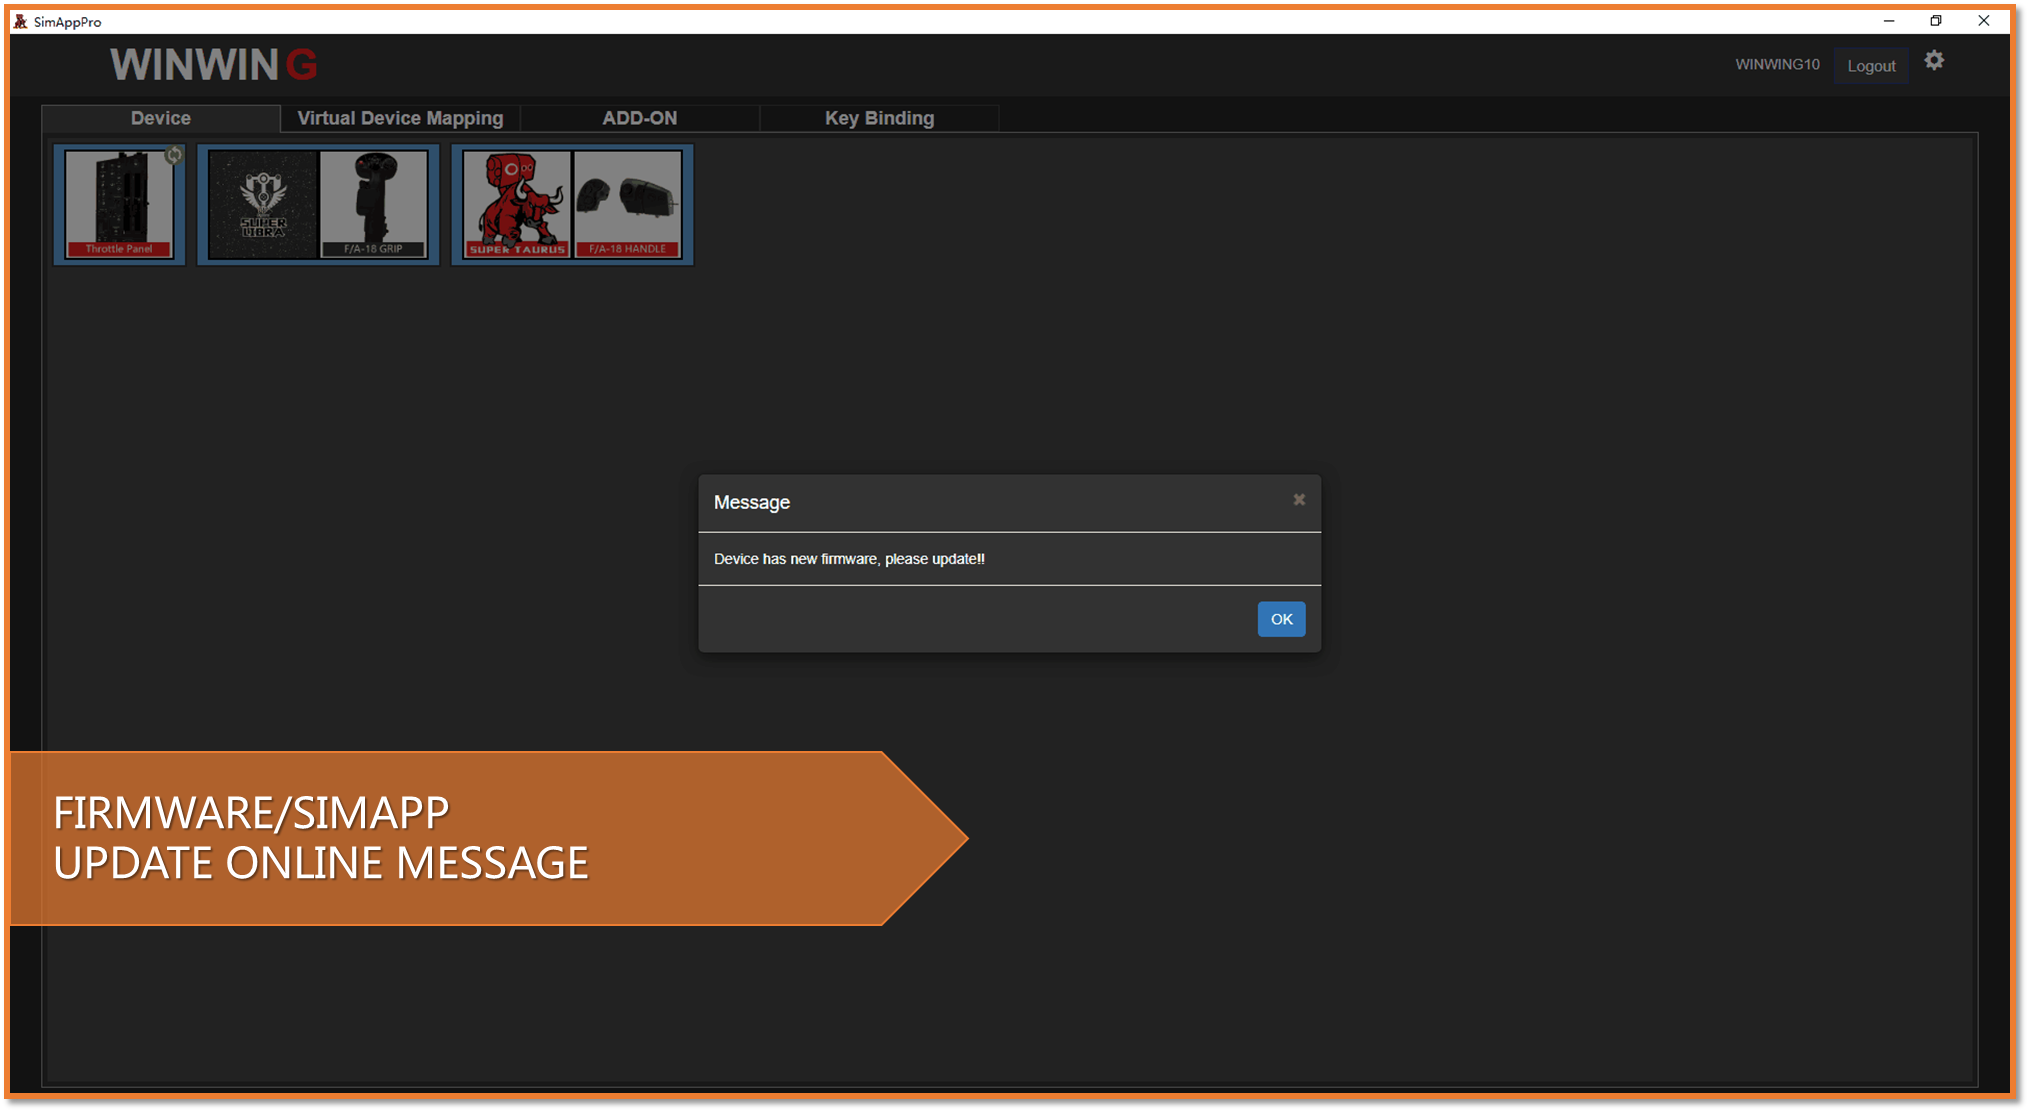Click the WINWING logo

213,65
